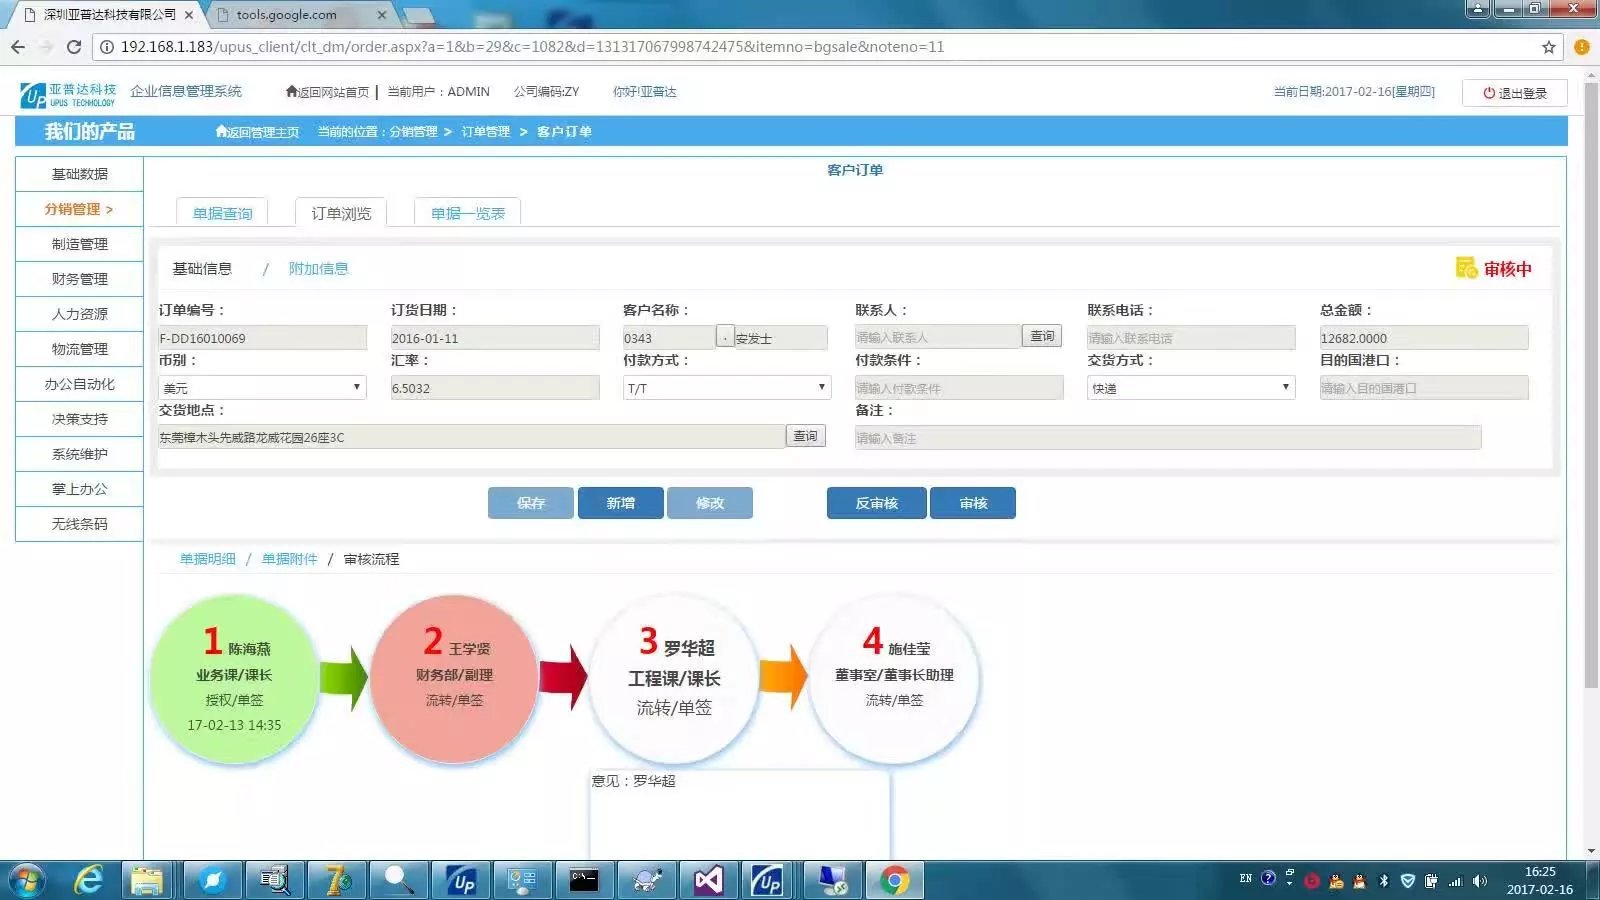This screenshot has width=1600, height=900.
Task: Click the UPUS company logo
Action: coord(68,94)
